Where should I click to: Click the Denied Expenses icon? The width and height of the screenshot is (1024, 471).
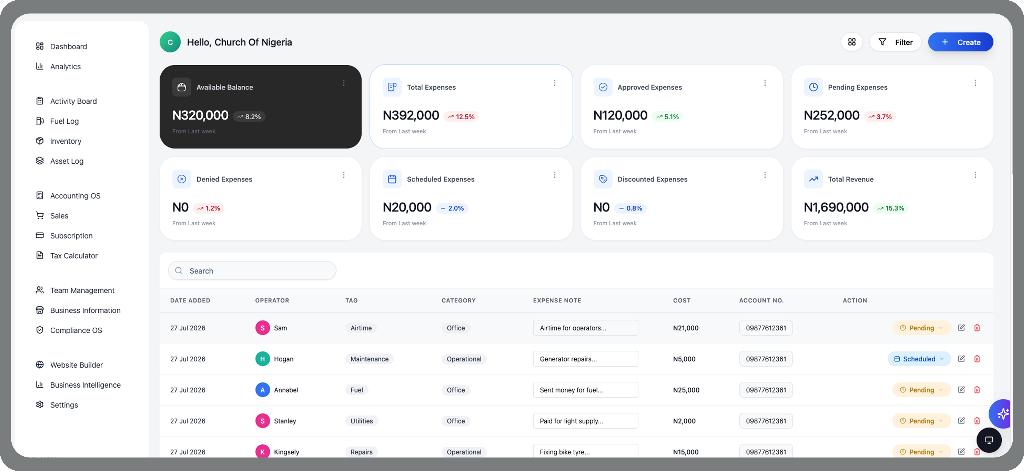pyautogui.click(x=182, y=179)
